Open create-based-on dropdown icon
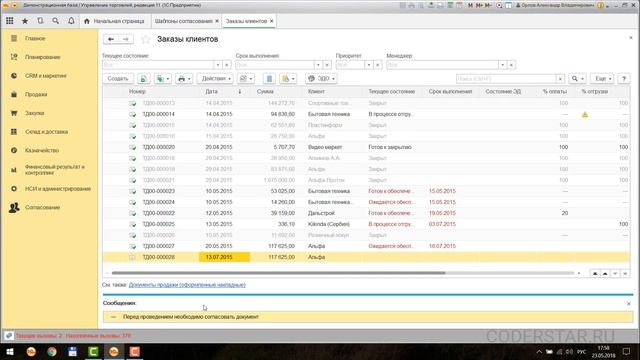 click(163, 78)
